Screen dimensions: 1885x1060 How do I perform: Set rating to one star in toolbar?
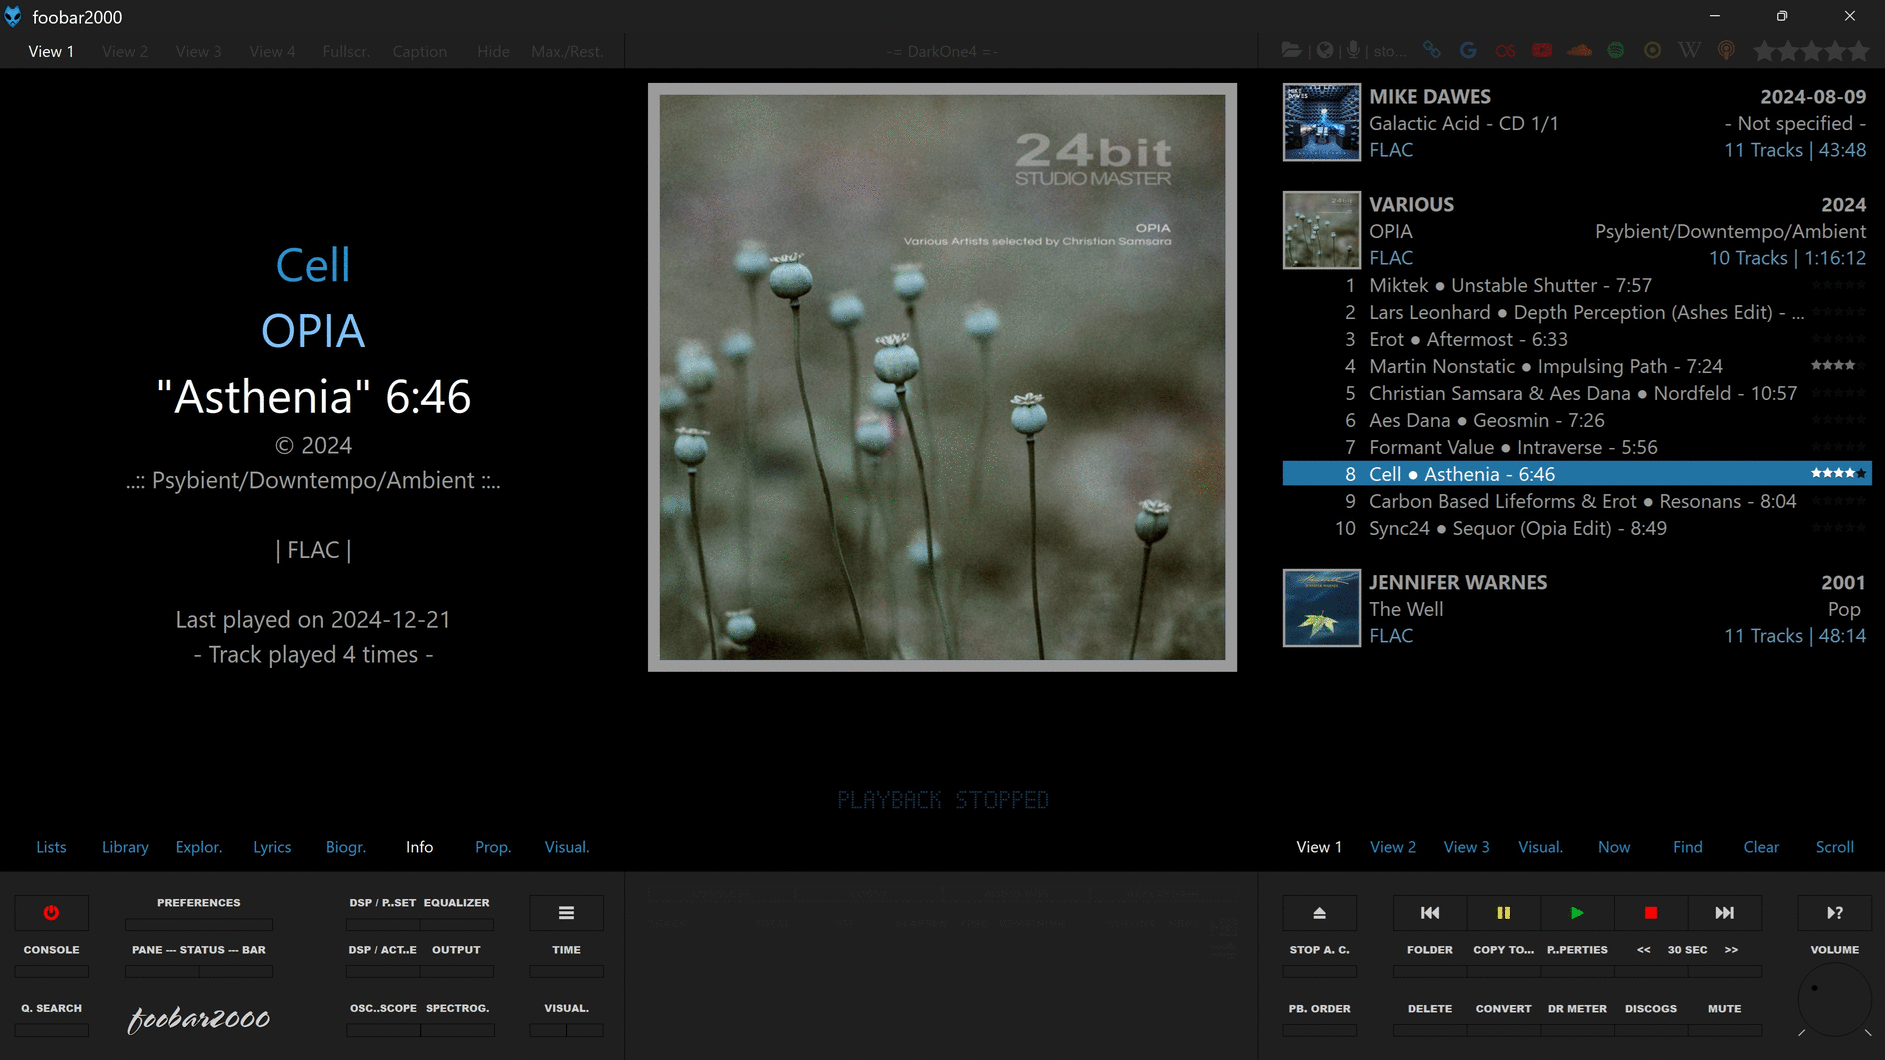[x=1764, y=51]
